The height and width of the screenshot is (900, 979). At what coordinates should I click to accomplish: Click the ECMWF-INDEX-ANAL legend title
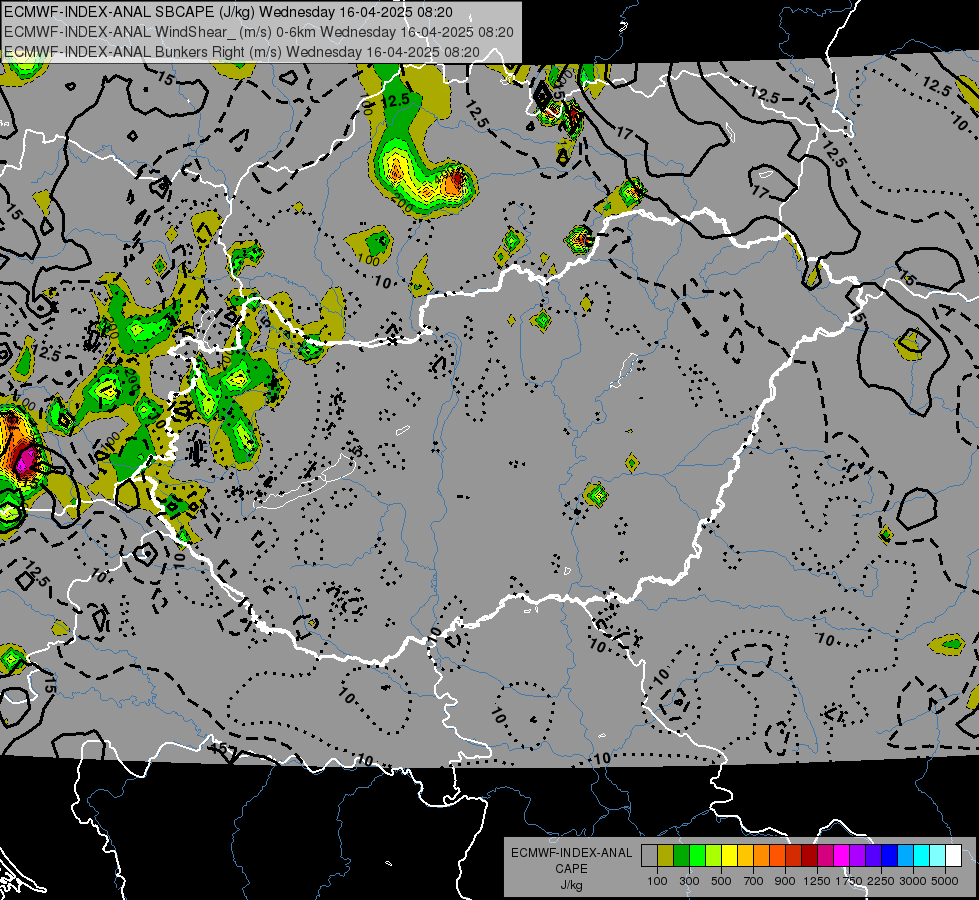coord(572,853)
